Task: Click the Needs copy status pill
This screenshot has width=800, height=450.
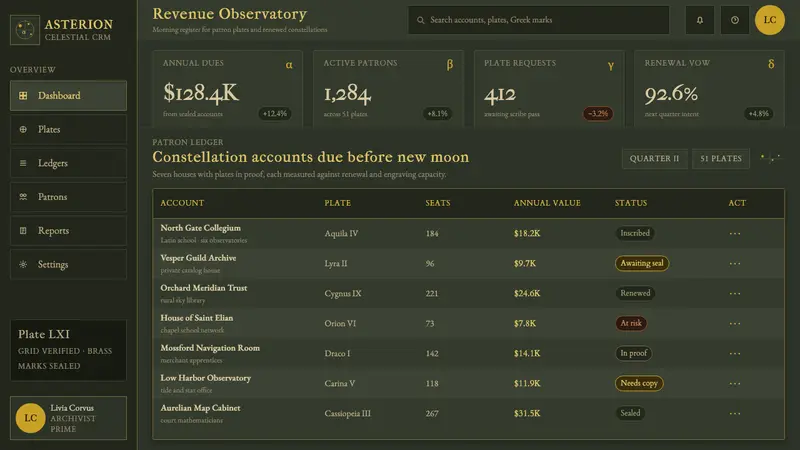Action: [x=639, y=383]
